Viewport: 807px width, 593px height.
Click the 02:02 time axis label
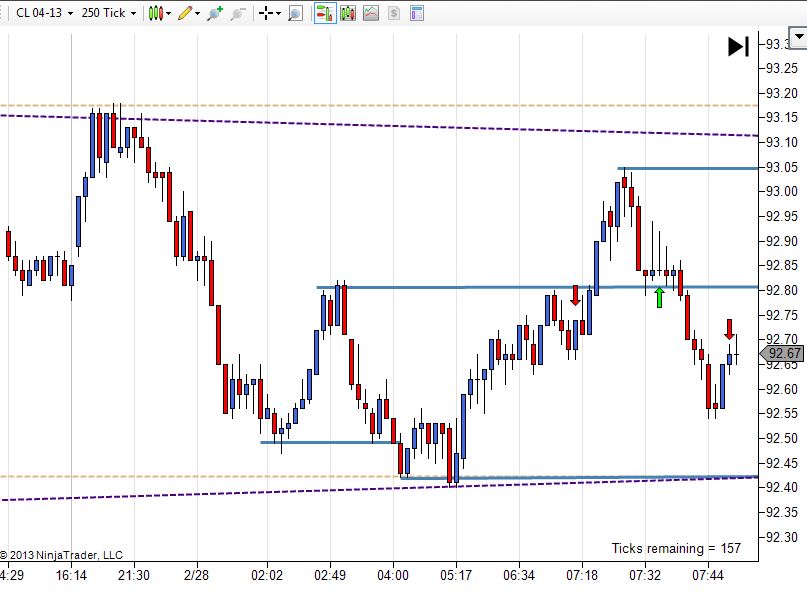pos(267,575)
